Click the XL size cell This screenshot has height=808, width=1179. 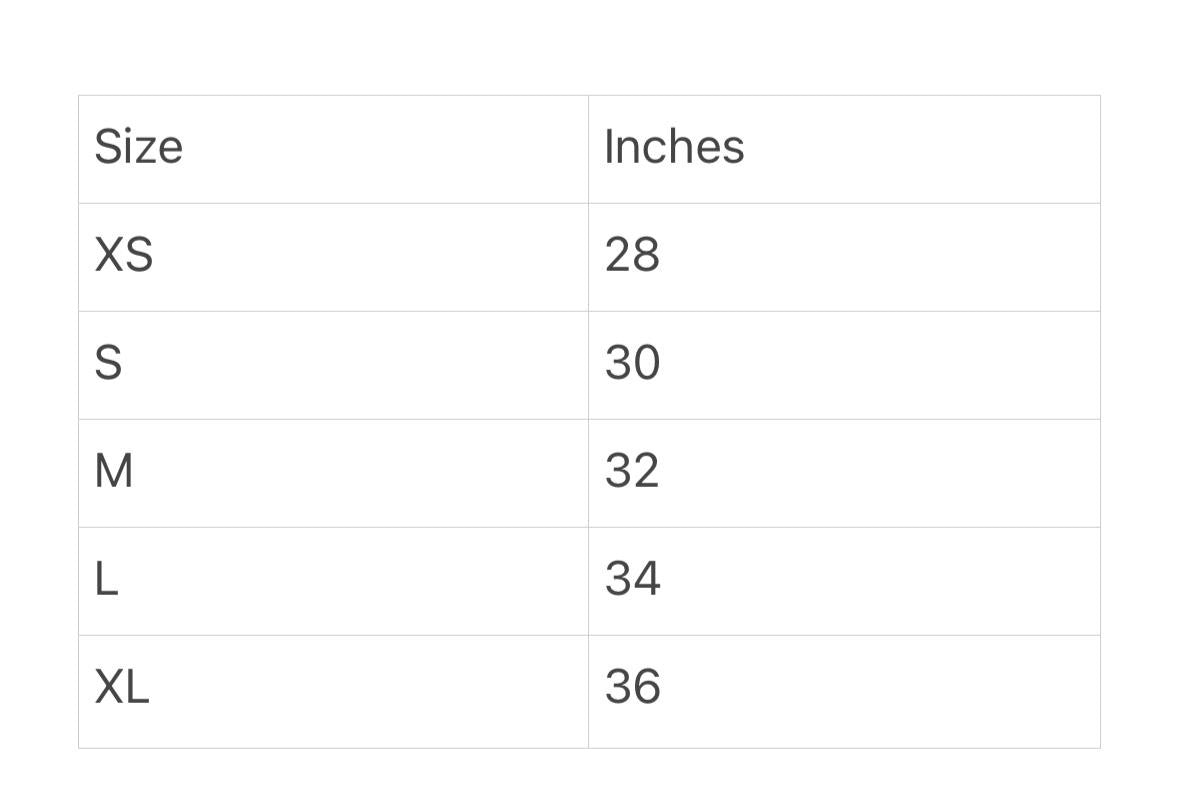tap(333, 691)
